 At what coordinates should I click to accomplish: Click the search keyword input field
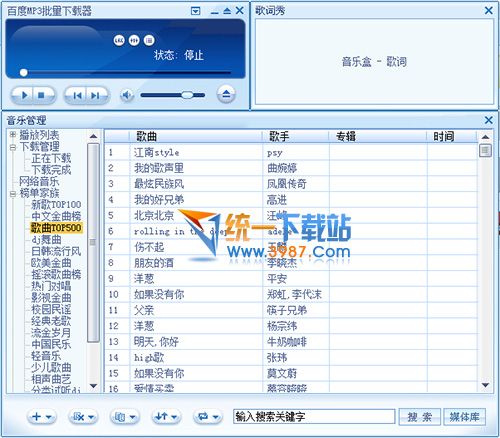[314, 417]
